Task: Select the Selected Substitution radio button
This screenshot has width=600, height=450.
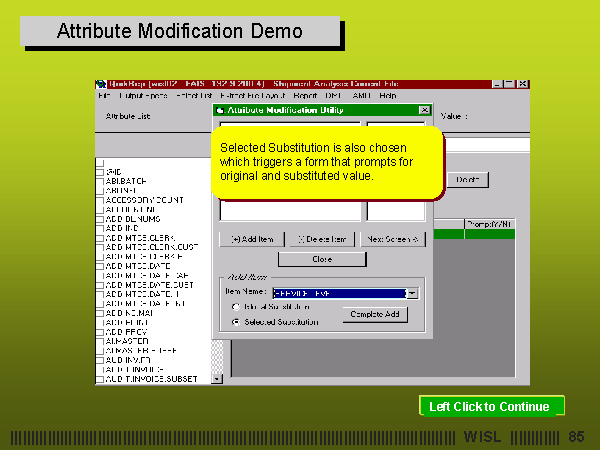Action: point(236,322)
